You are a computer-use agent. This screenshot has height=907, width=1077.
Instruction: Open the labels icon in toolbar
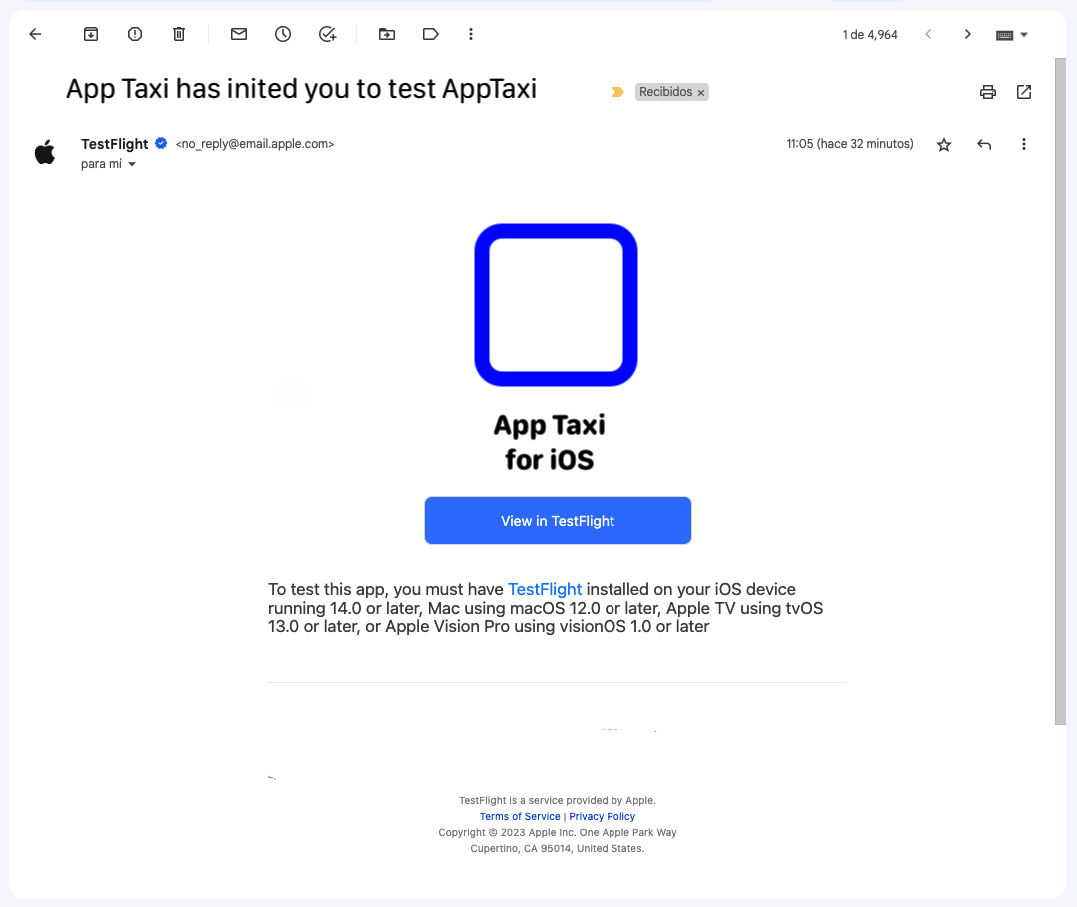(x=431, y=34)
